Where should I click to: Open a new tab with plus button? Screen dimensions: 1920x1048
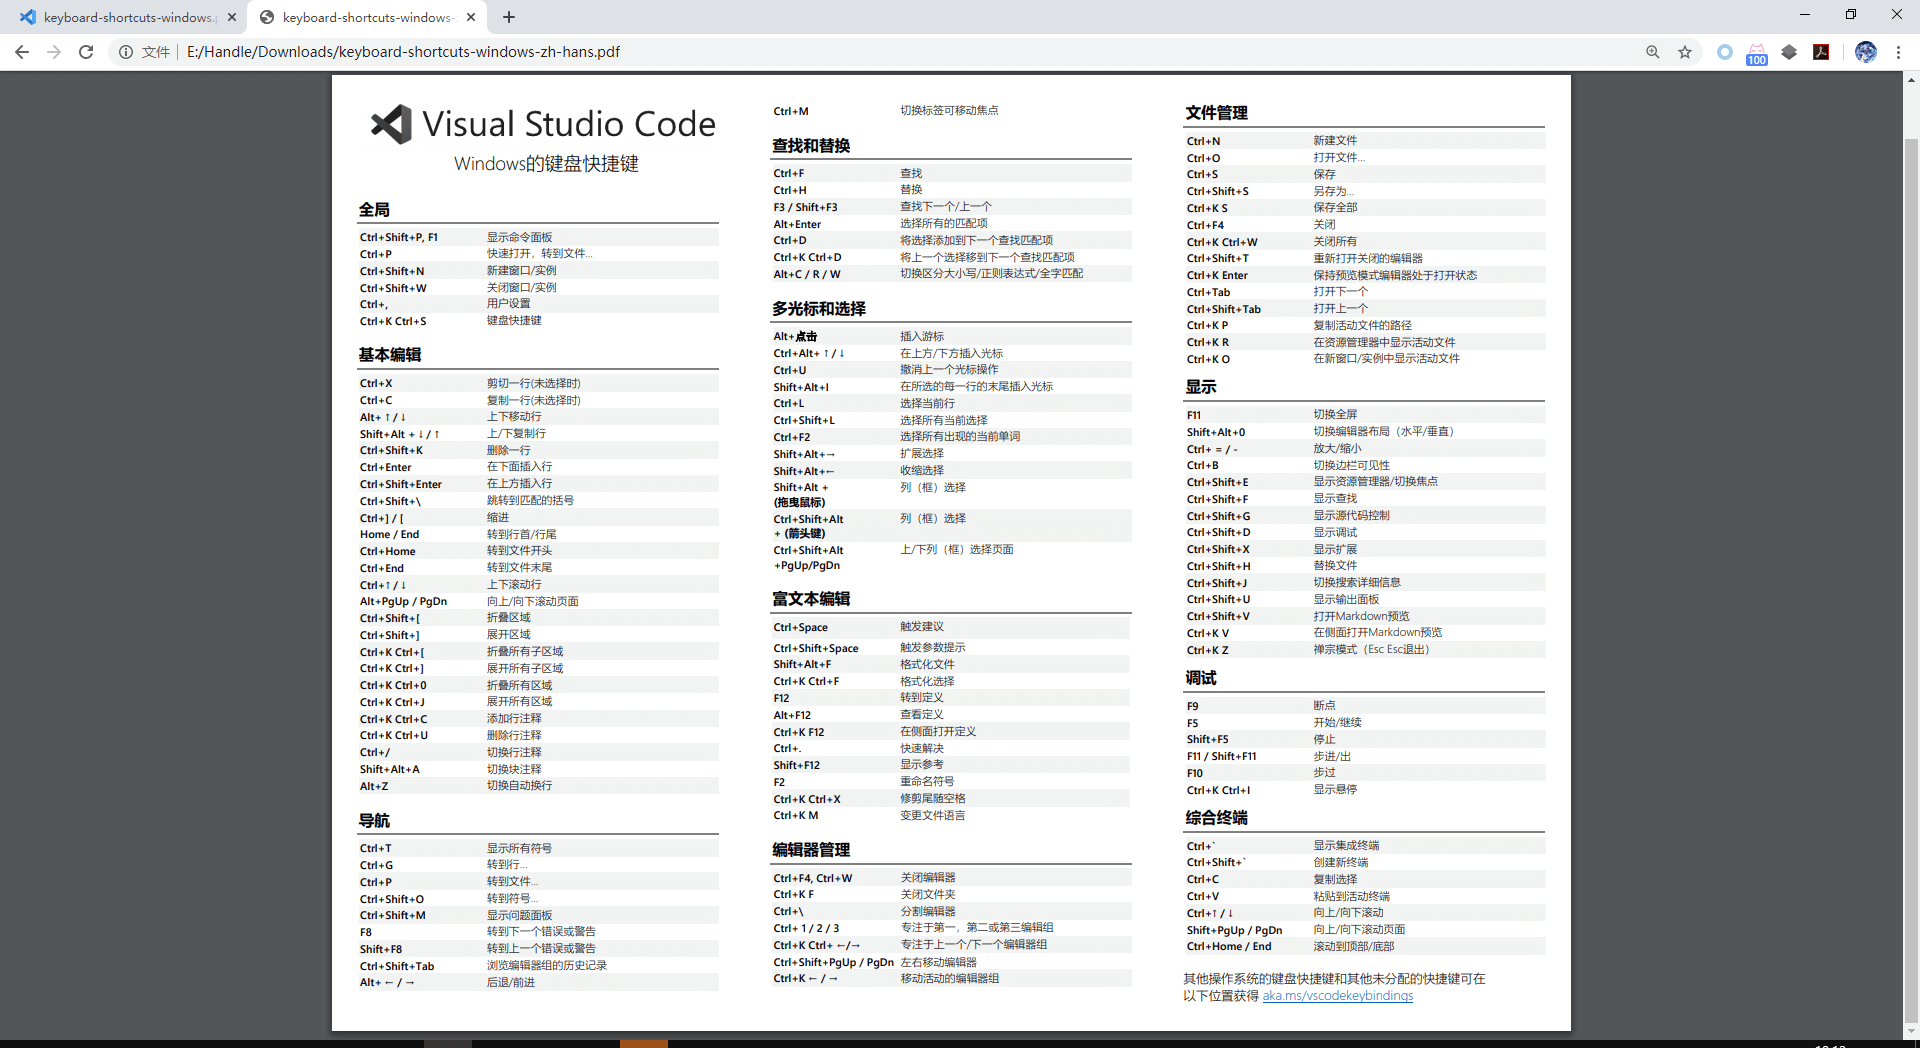point(509,17)
